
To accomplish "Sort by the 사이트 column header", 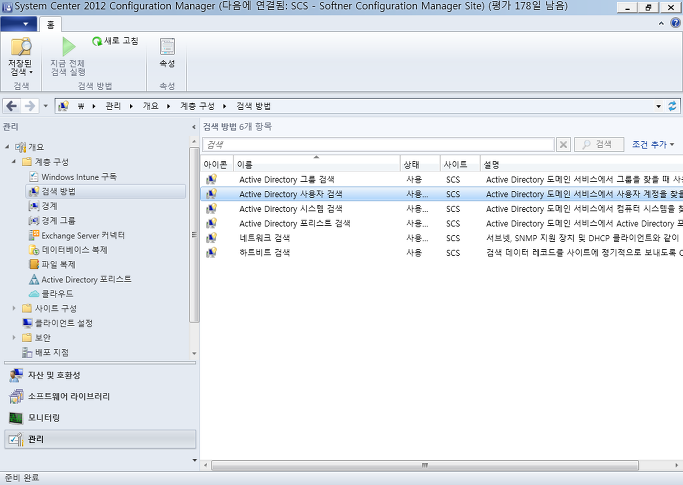I will click(x=460, y=164).
